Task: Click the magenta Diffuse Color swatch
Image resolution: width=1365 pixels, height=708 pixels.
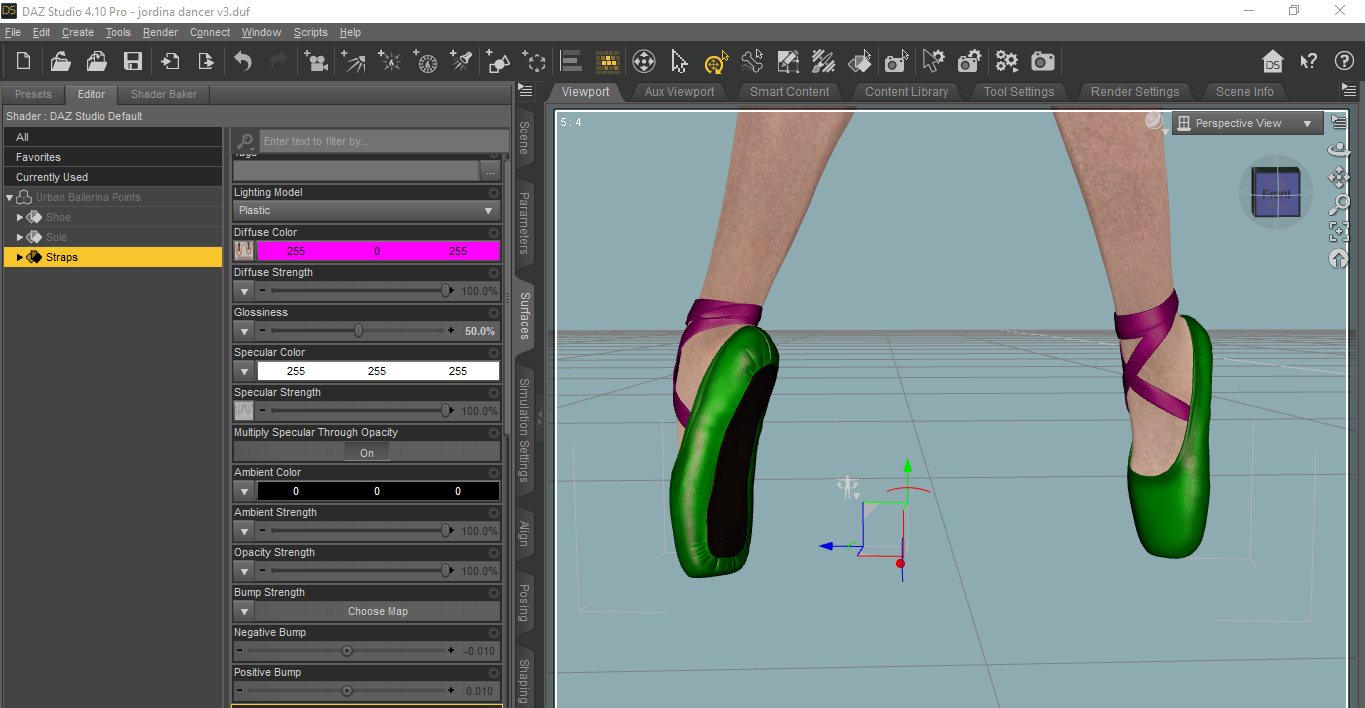Action: pyautogui.click(x=378, y=251)
